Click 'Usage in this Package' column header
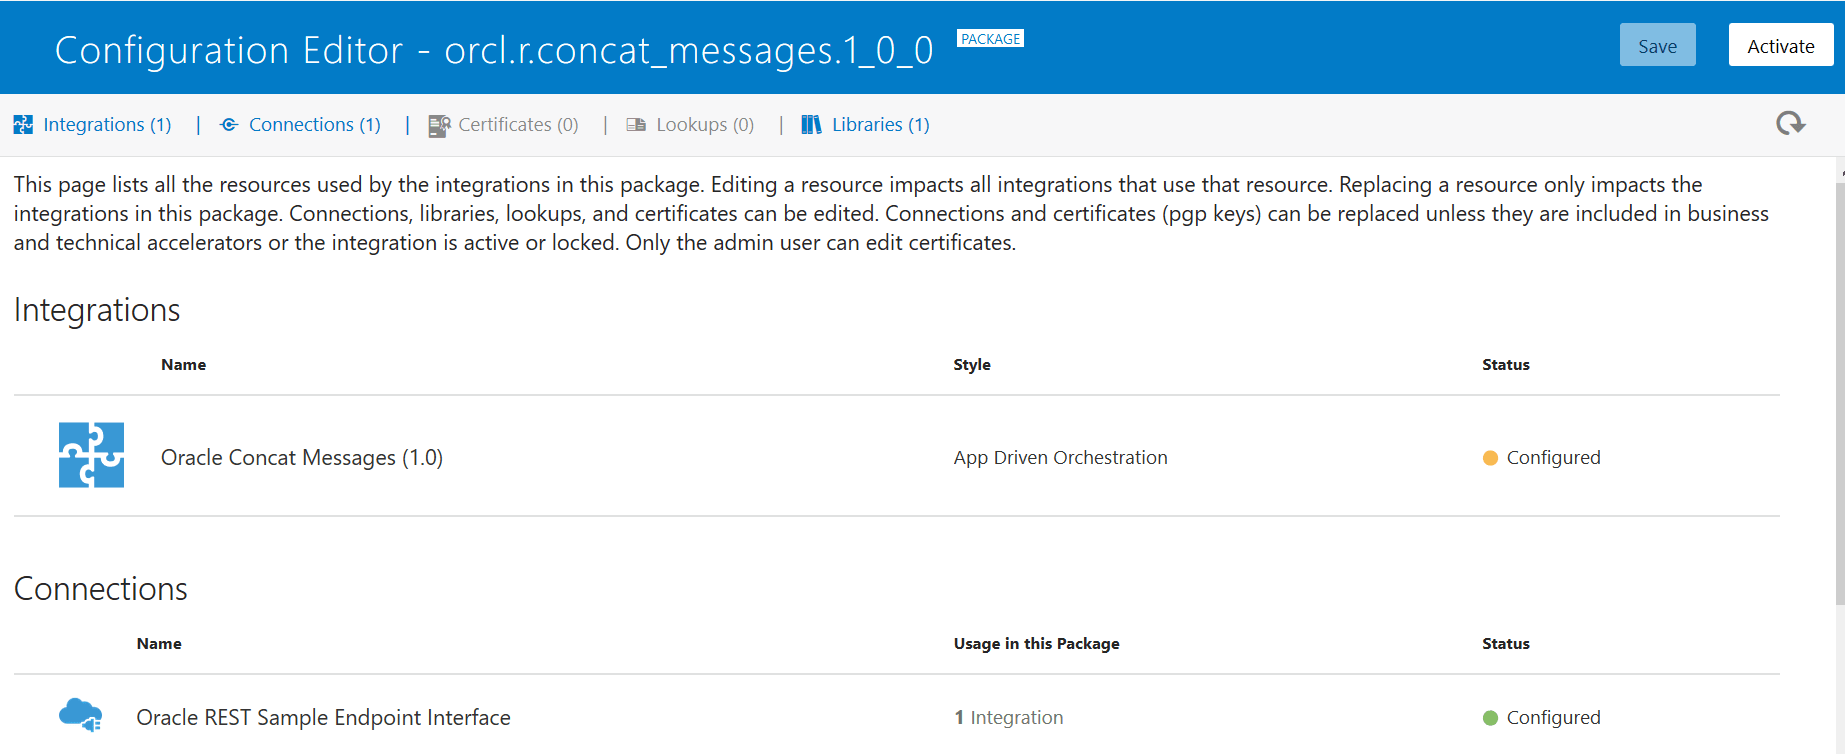 click(x=1036, y=643)
